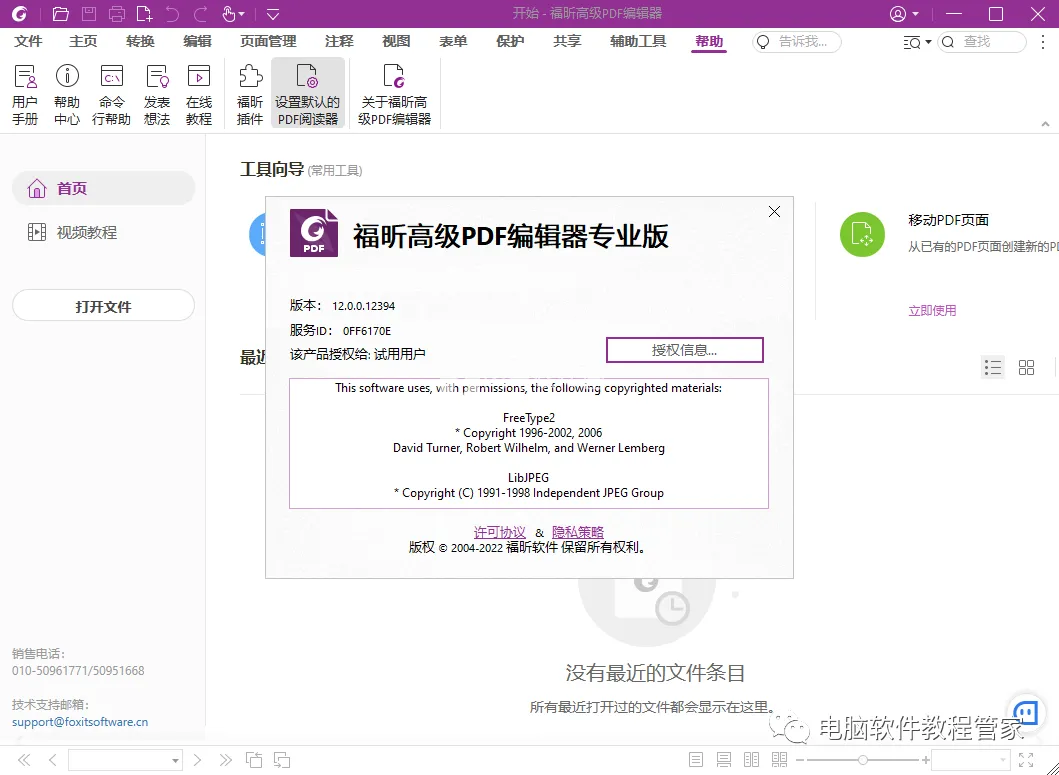The image size is (1059, 775).
Task: Click the zoom slider handle
Action: point(862,760)
